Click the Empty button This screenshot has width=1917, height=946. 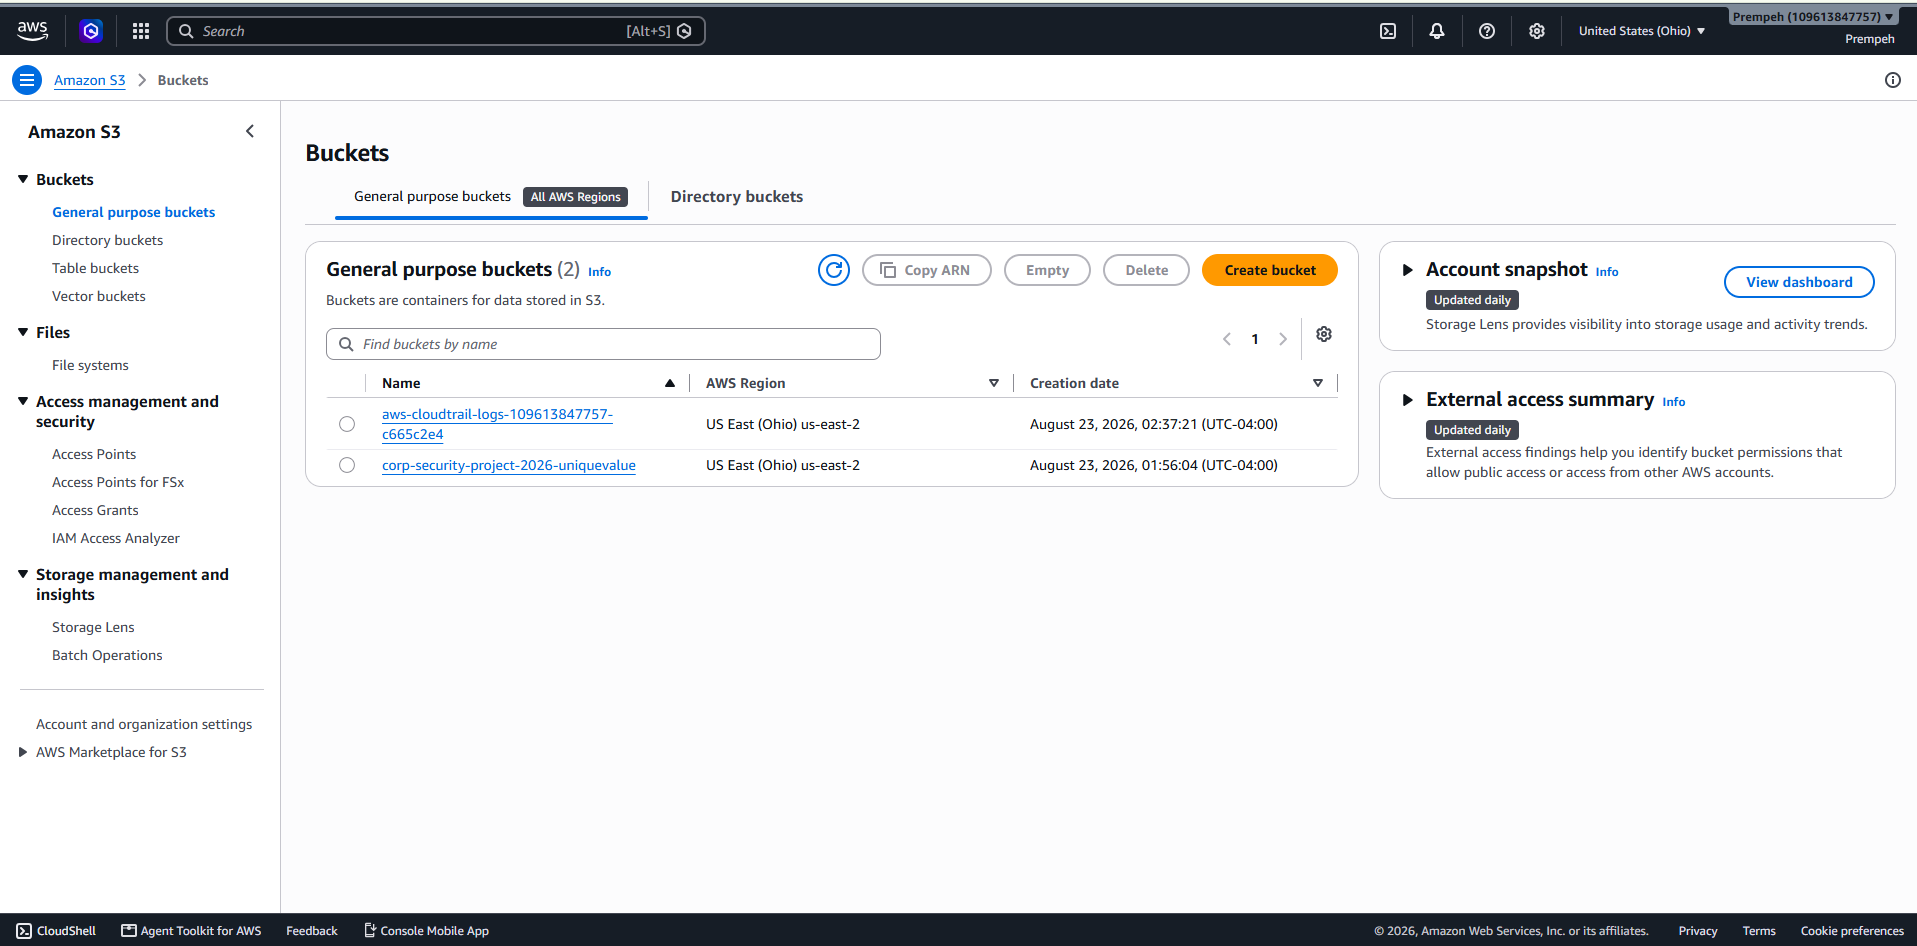click(1047, 270)
